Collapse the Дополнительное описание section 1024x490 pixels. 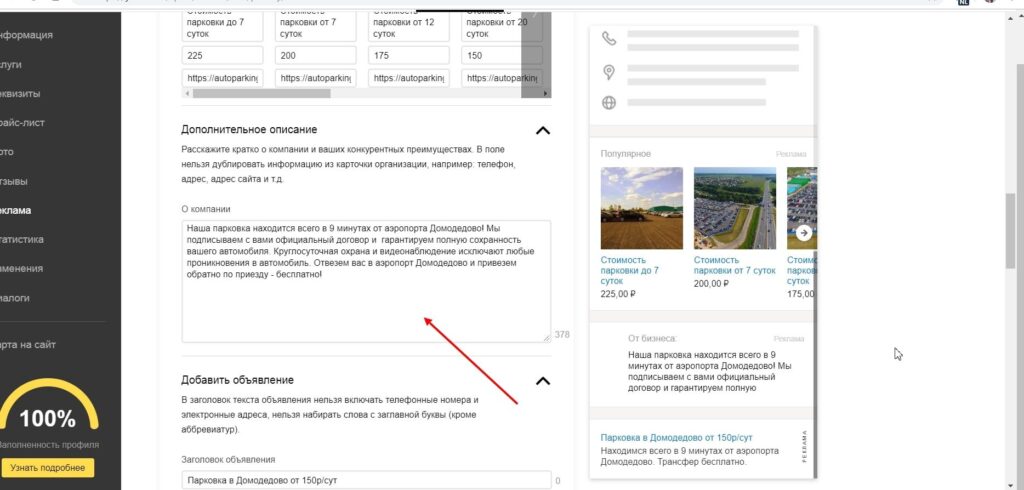(542, 130)
